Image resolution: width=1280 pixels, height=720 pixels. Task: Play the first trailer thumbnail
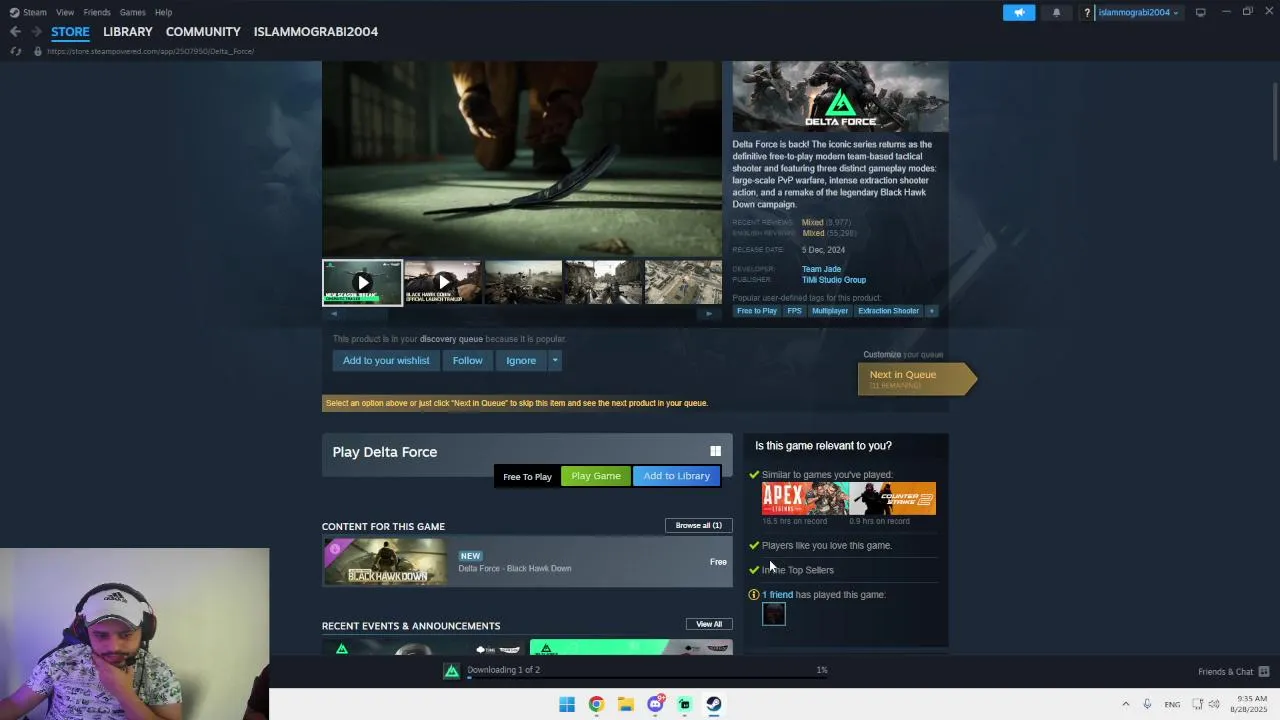click(362, 283)
